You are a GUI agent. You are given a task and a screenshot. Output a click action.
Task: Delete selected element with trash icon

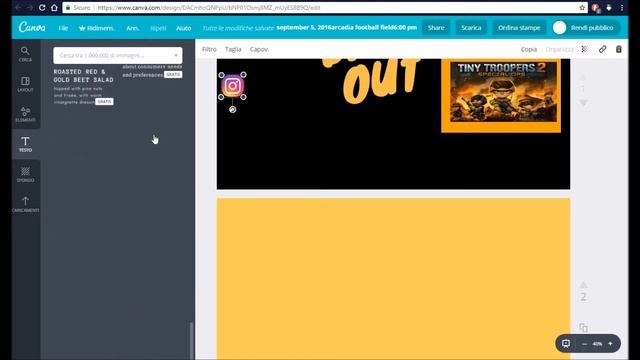pyautogui.click(x=619, y=49)
